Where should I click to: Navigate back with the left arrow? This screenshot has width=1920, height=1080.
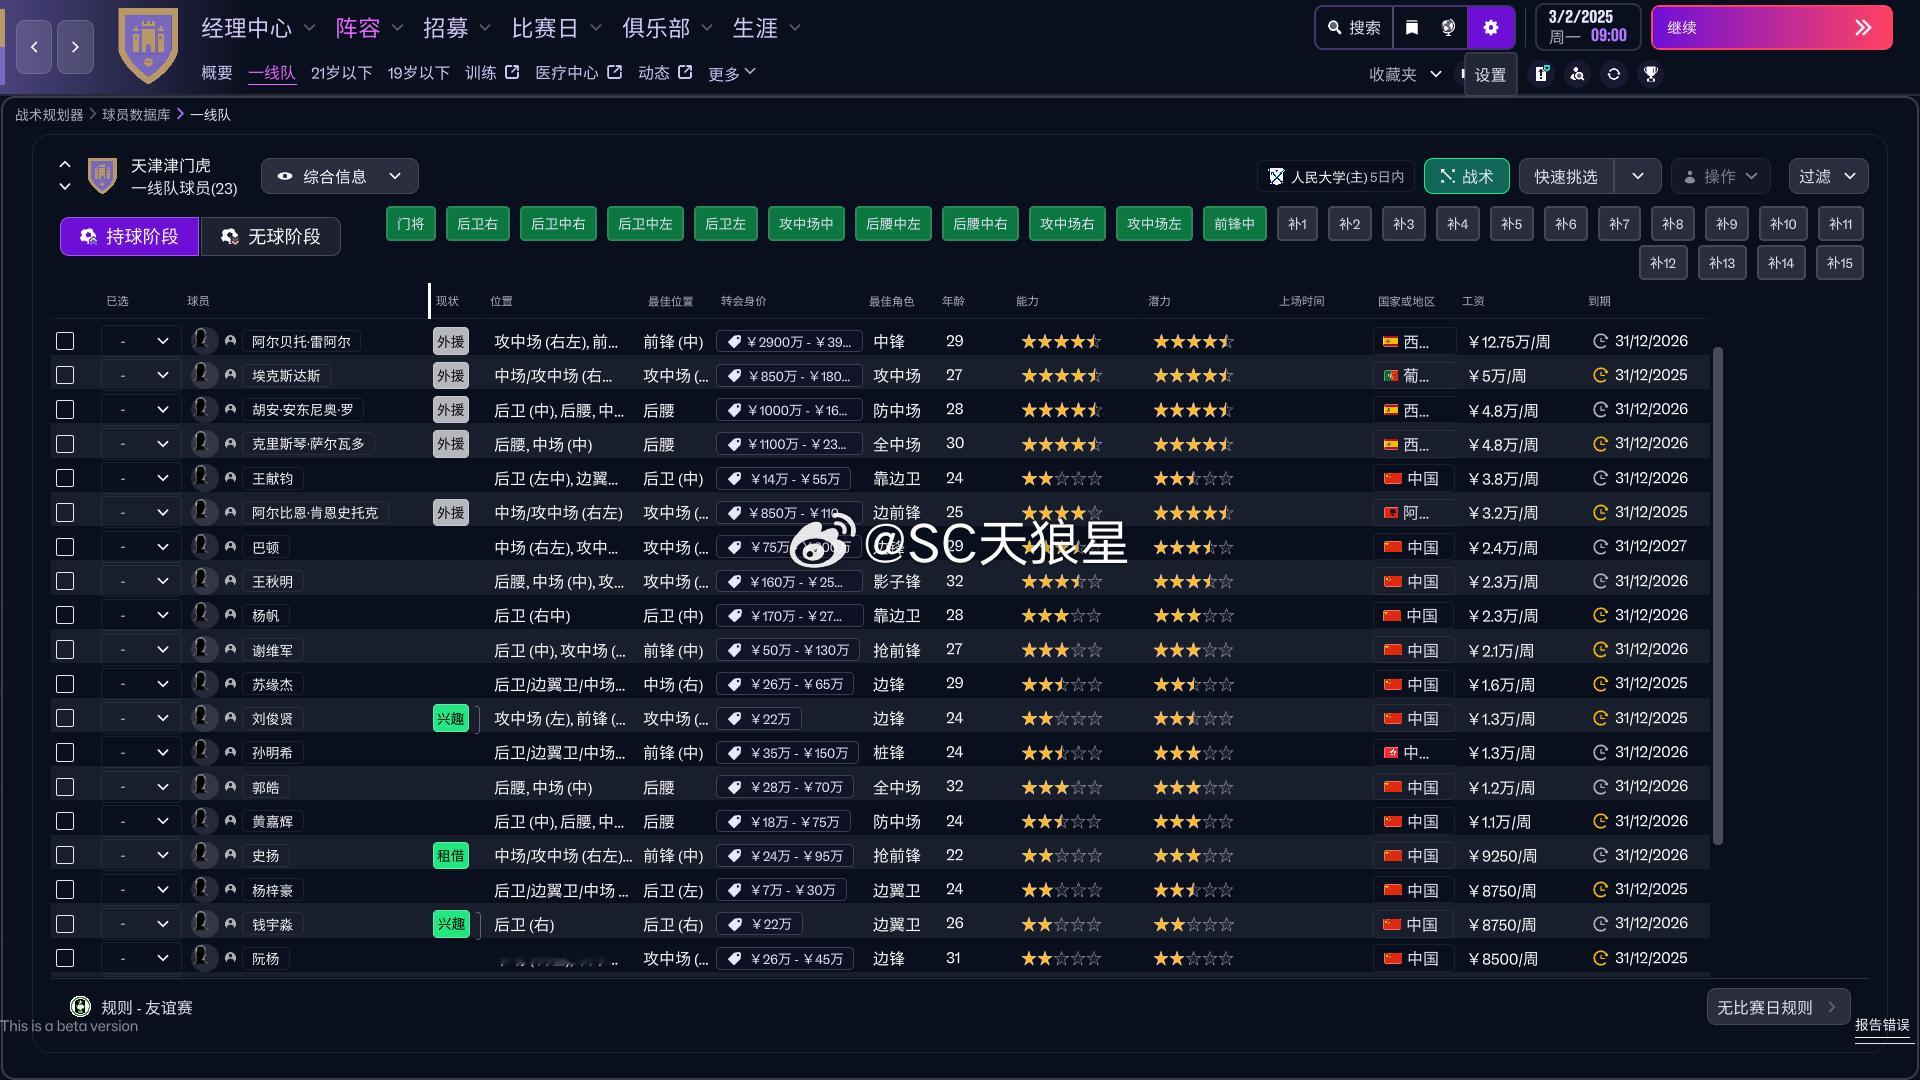click(34, 47)
